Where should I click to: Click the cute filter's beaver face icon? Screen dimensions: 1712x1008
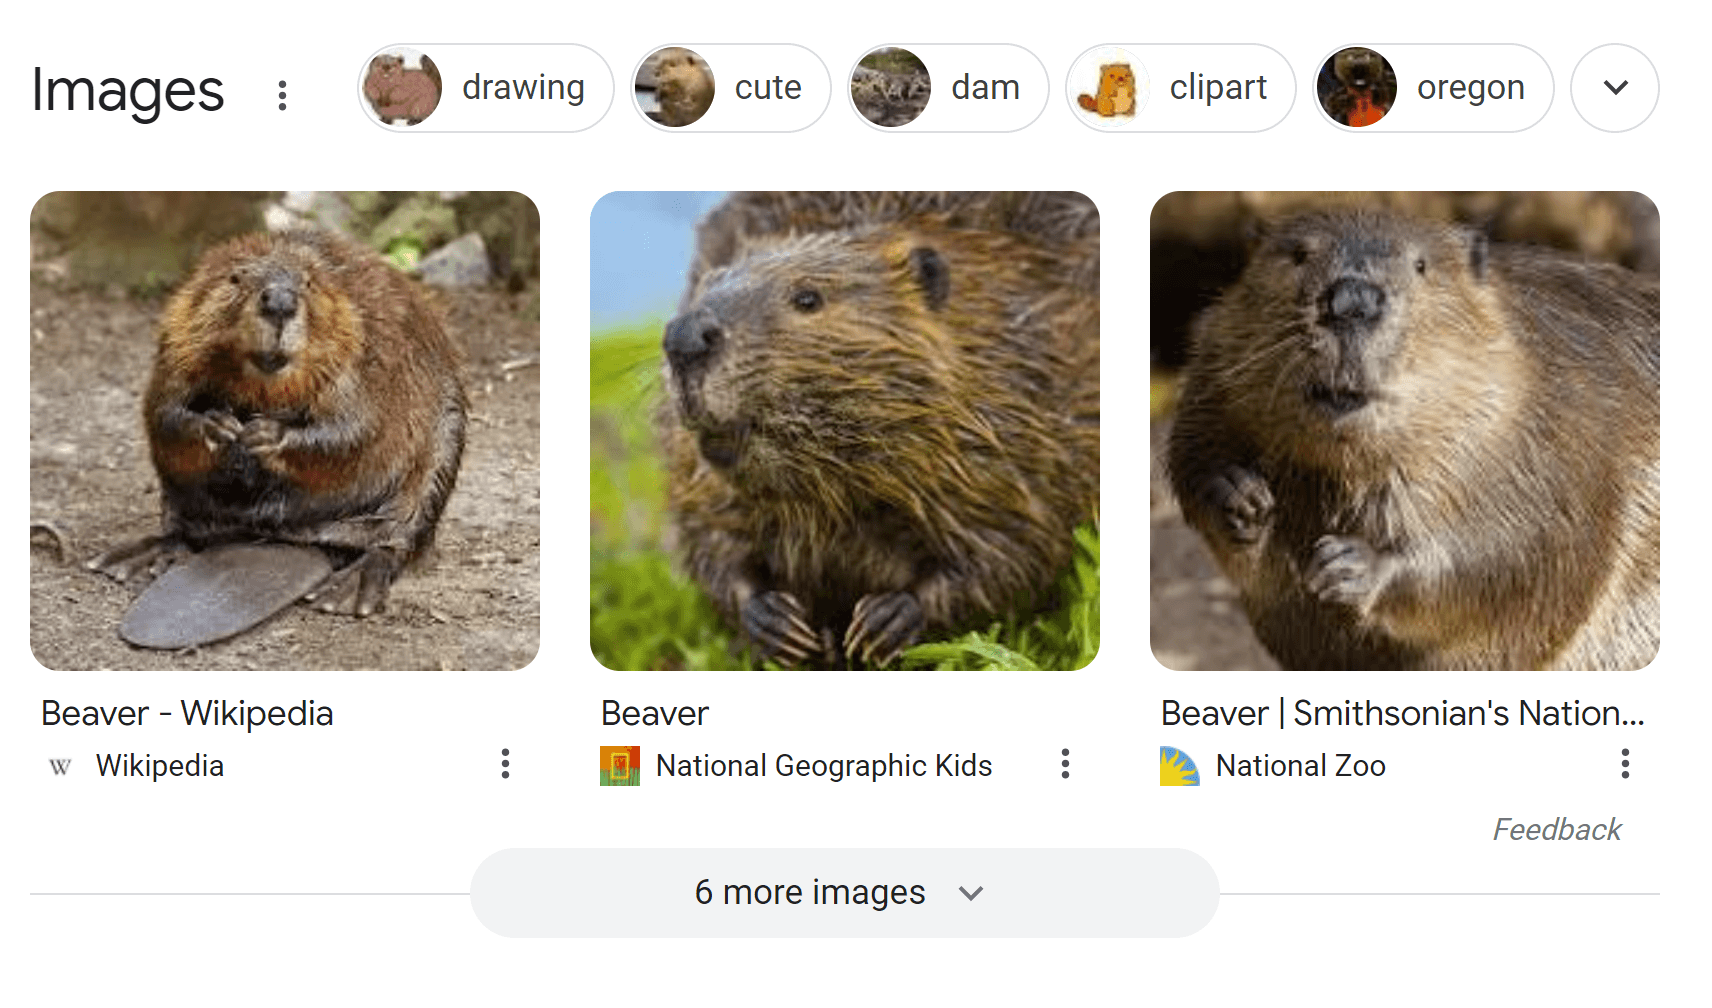674,88
